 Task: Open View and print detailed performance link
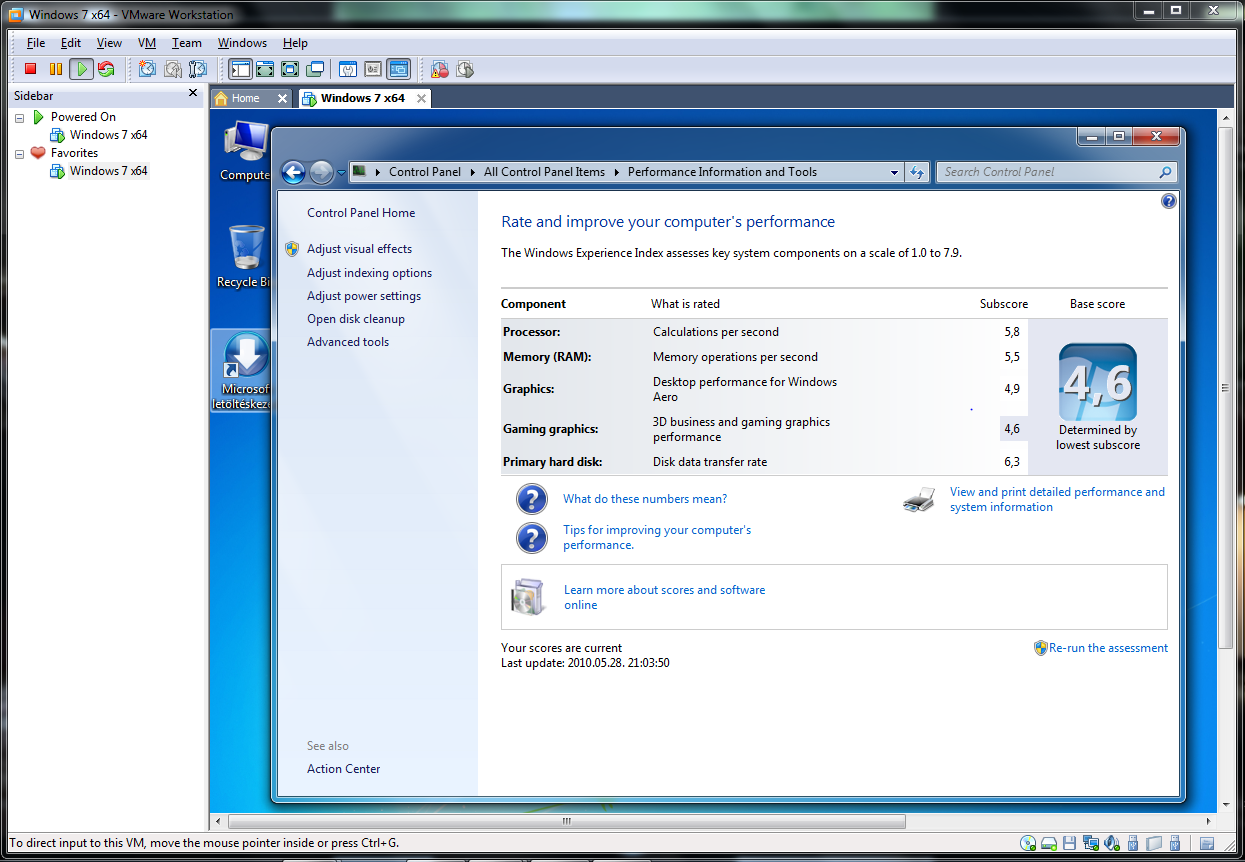click(x=1057, y=499)
